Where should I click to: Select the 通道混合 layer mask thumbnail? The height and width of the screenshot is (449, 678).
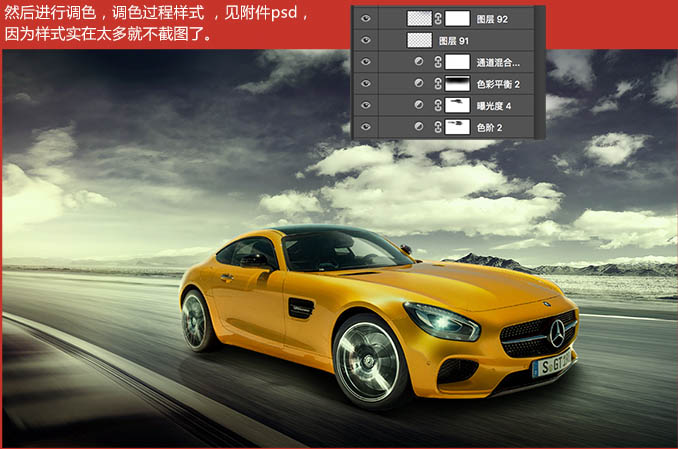(457, 62)
